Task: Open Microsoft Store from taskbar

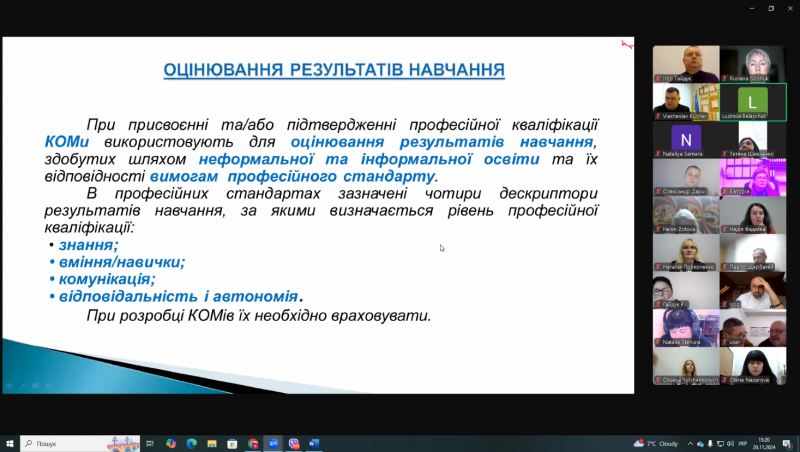Action: point(232,443)
